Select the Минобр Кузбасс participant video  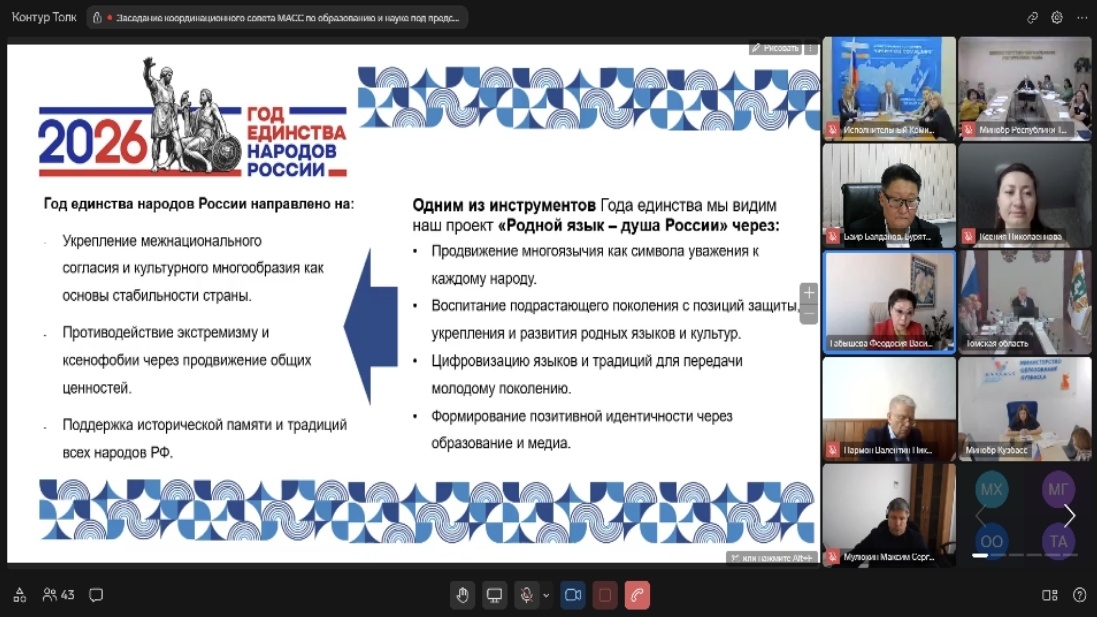pyautogui.click(x=1024, y=409)
